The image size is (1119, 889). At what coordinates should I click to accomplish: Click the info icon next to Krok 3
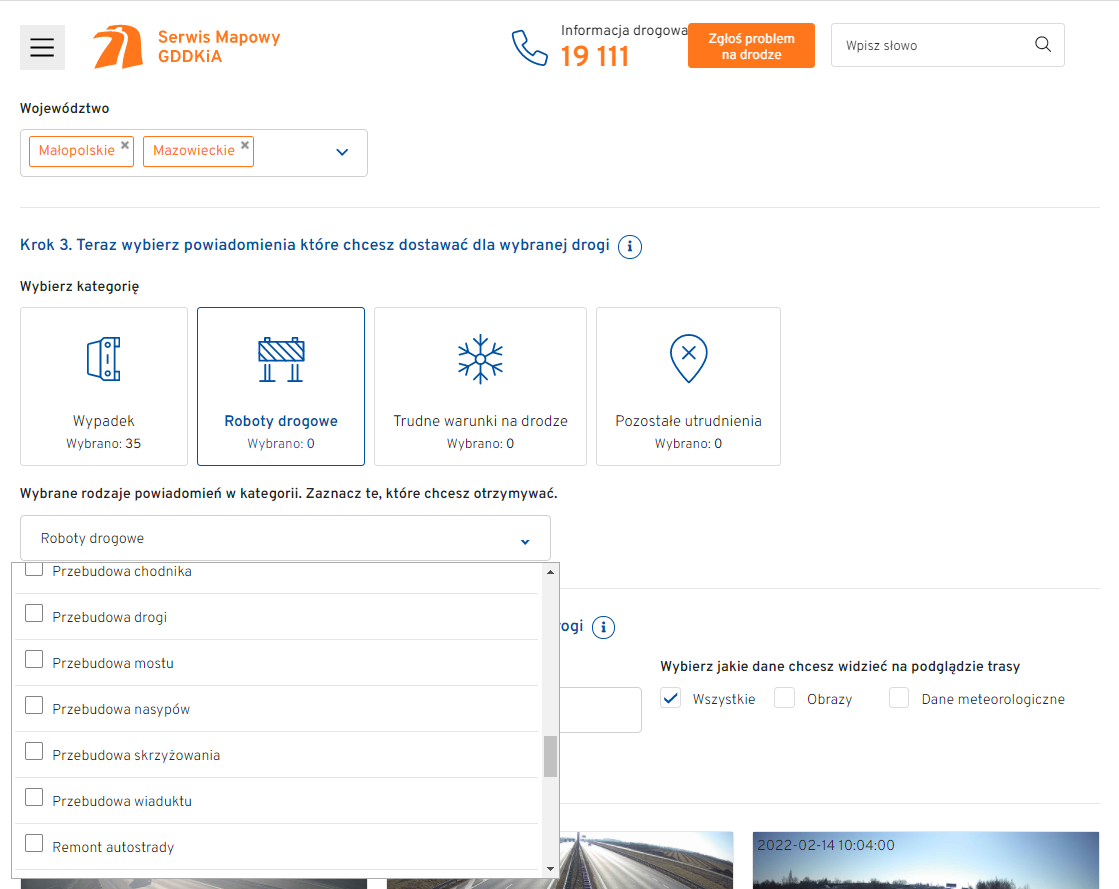(630, 246)
